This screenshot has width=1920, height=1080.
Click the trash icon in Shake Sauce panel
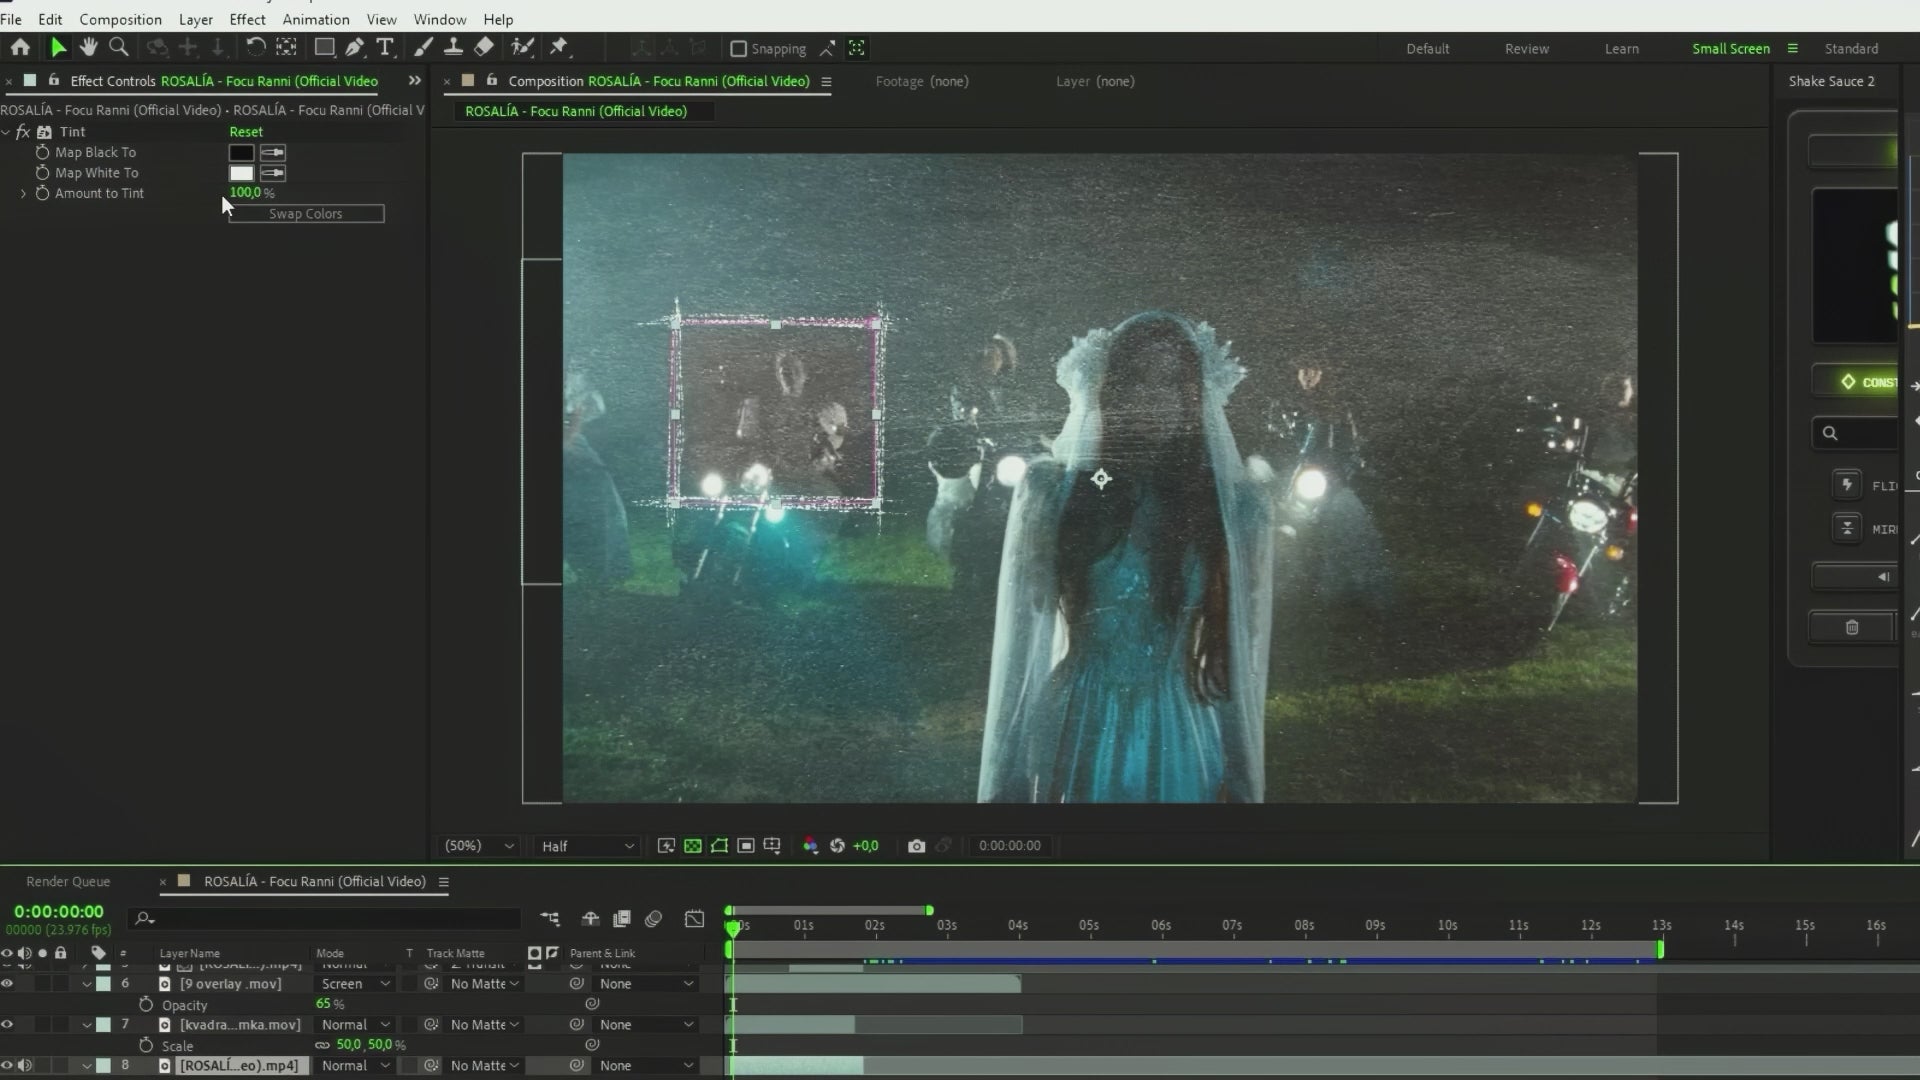pos(1852,627)
